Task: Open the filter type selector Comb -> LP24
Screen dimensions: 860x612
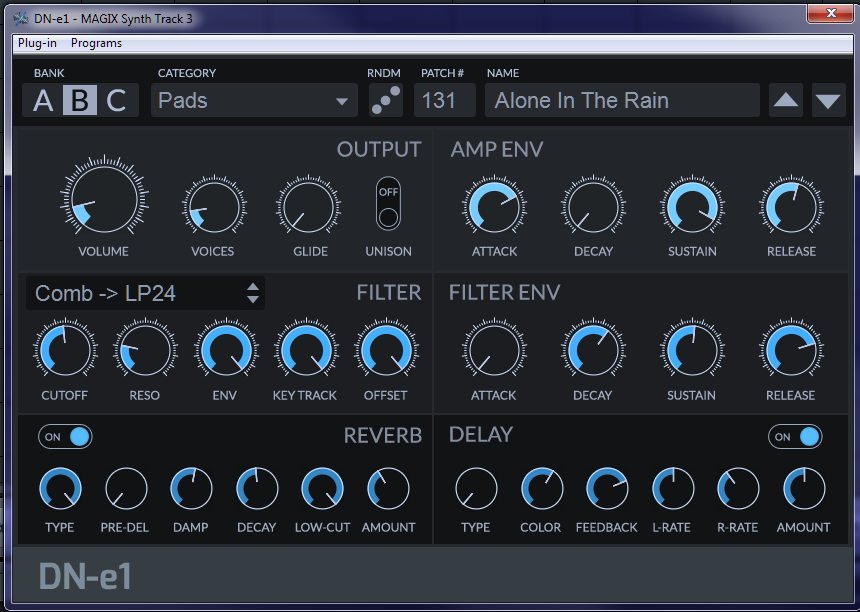Action: (145, 293)
